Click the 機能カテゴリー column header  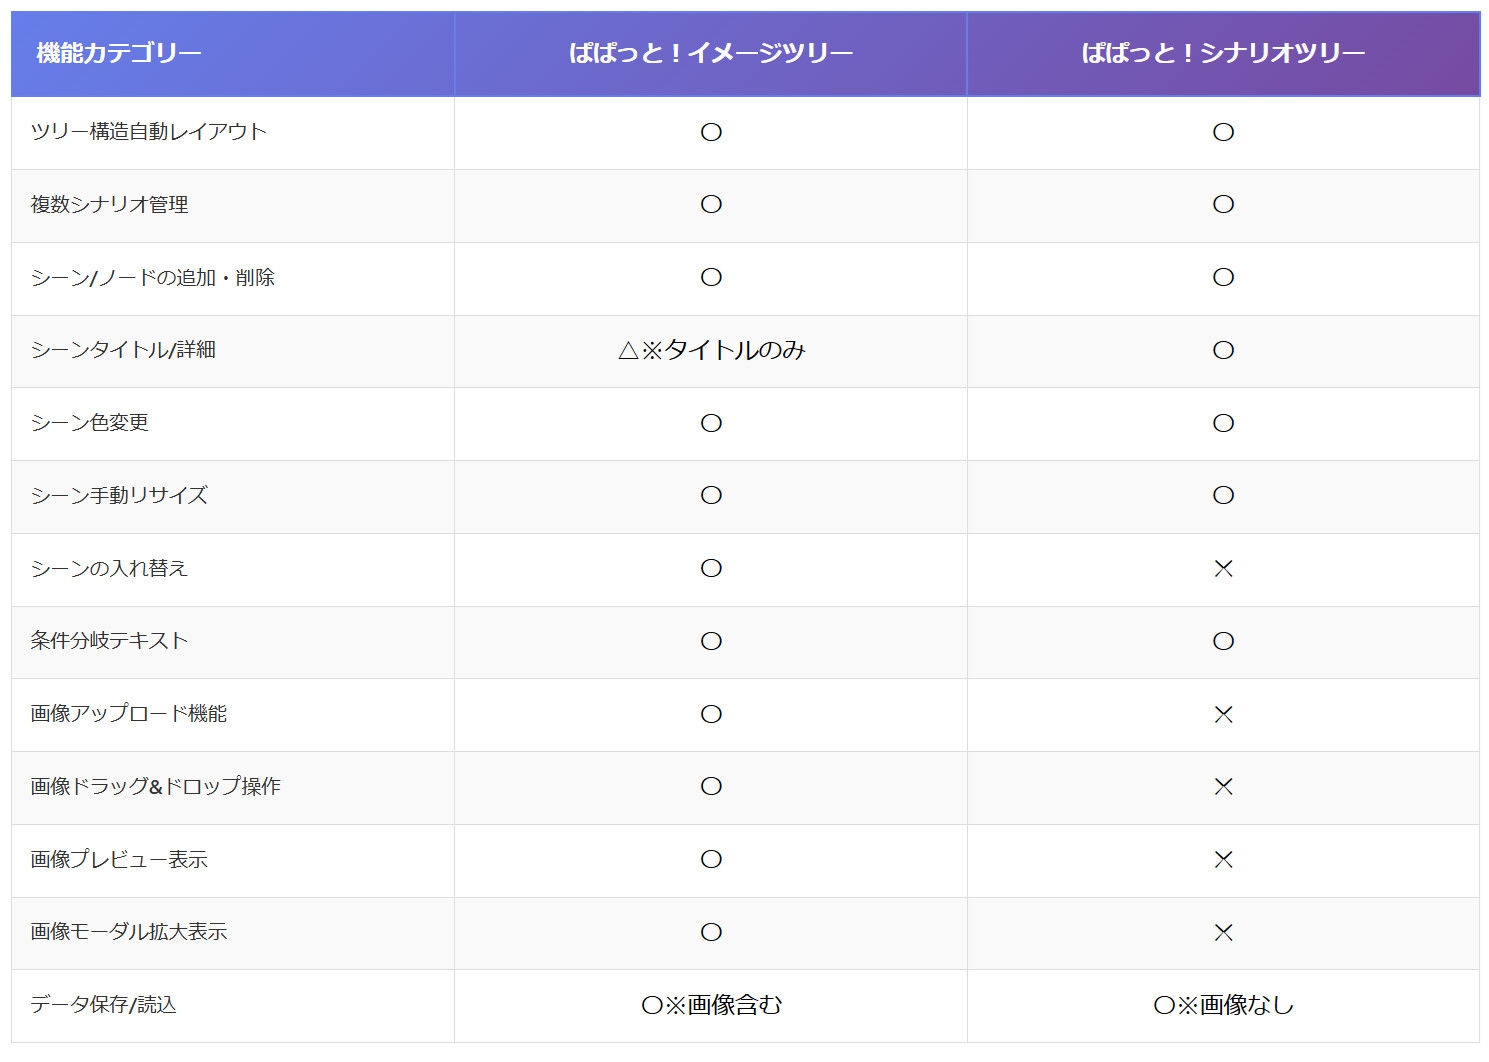pyautogui.click(x=119, y=53)
